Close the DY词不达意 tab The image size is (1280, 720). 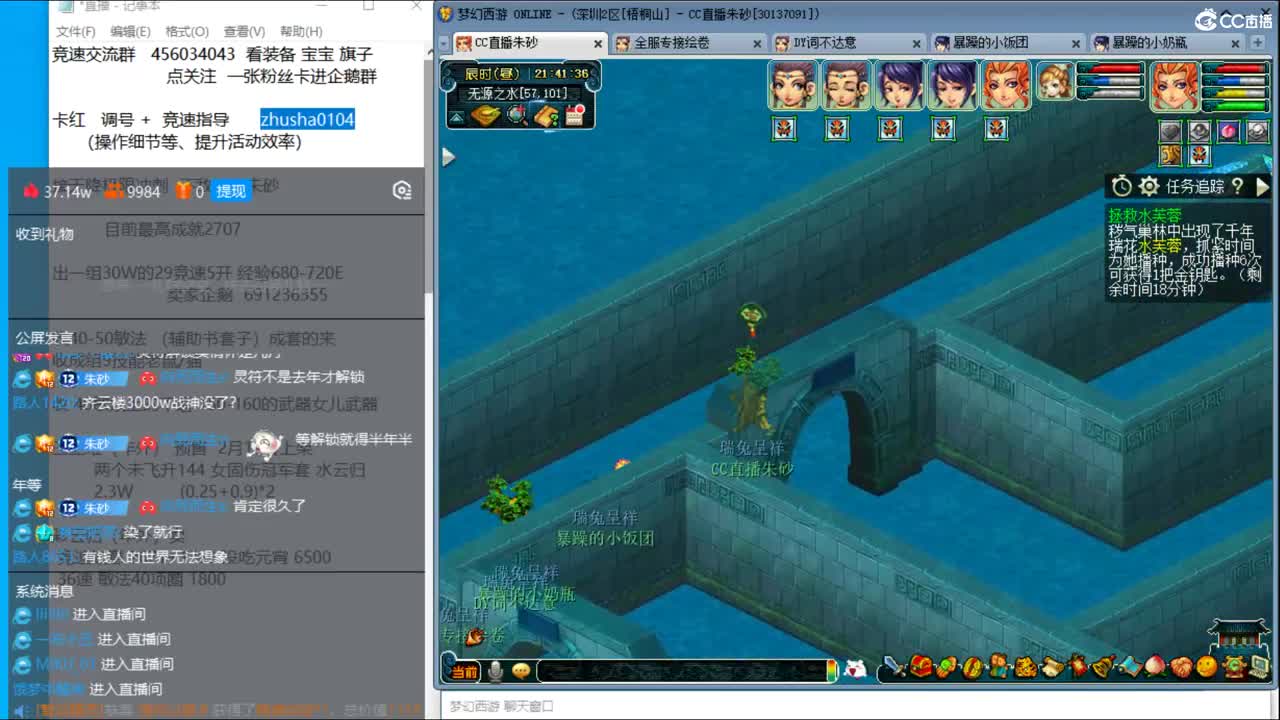917,44
